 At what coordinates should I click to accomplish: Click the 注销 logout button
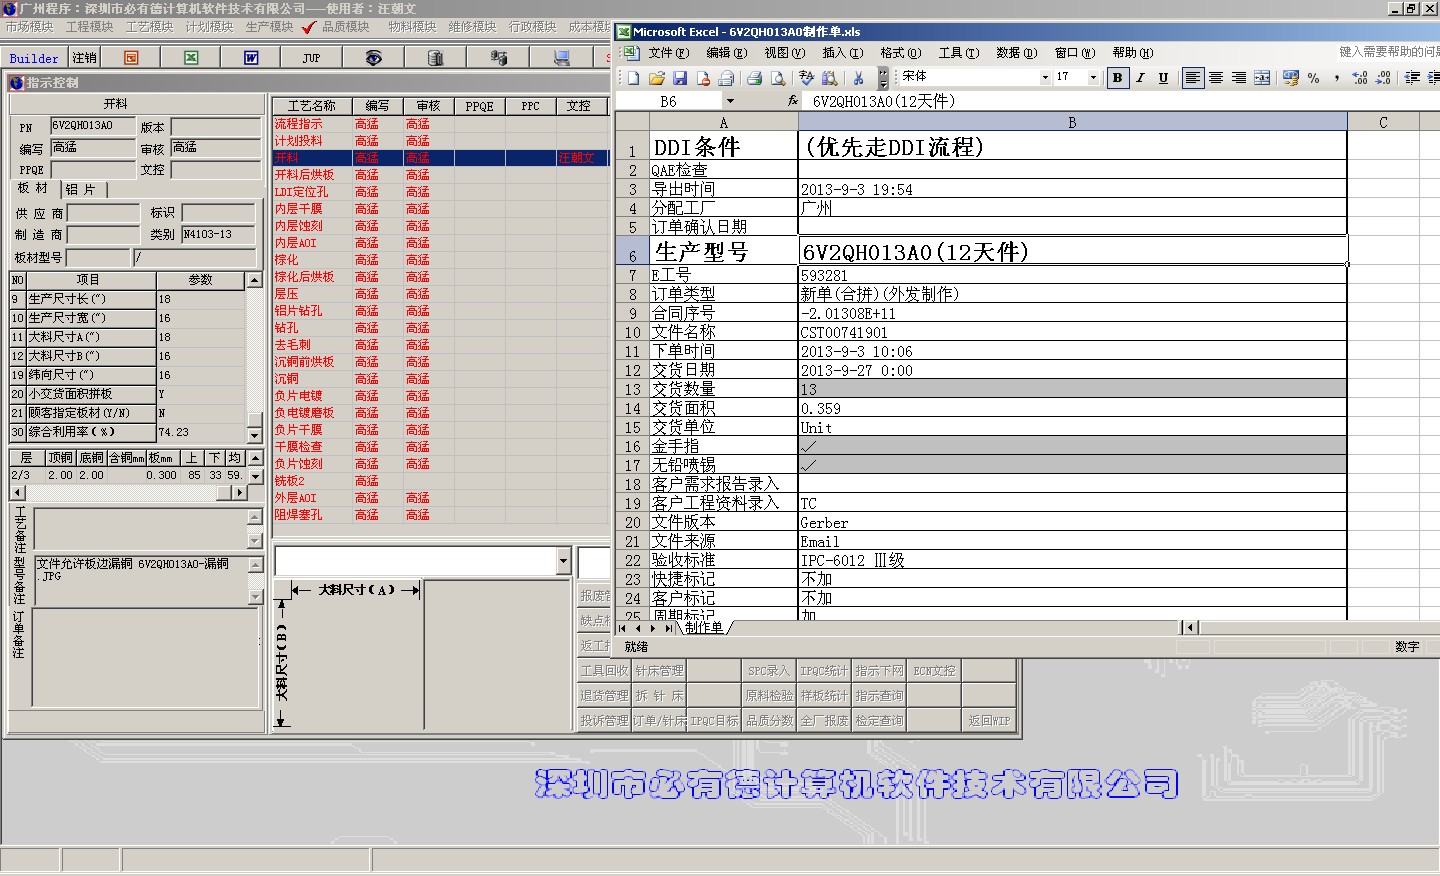[x=85, y=58]
